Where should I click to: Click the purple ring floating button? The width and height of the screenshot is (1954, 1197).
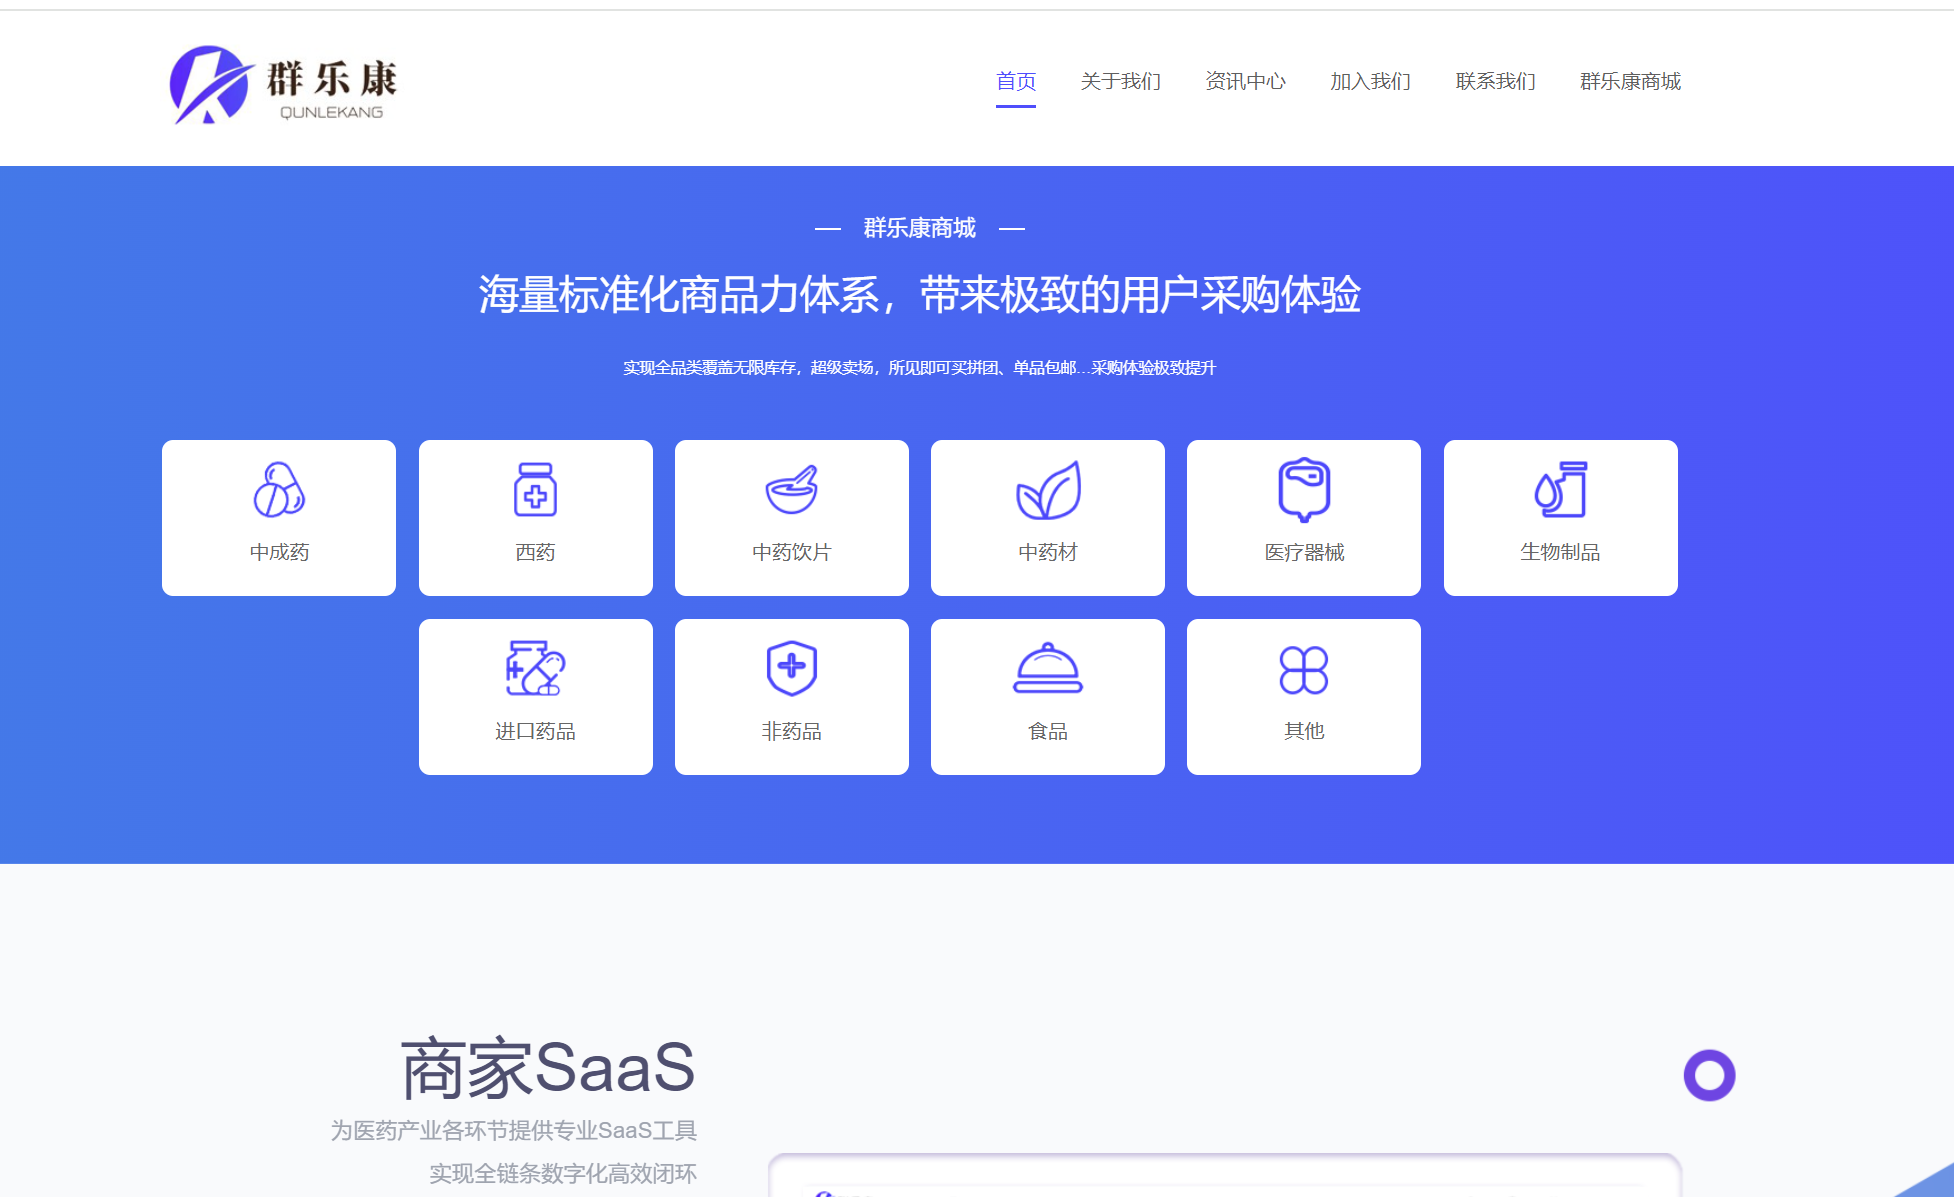(1709, 1075)
